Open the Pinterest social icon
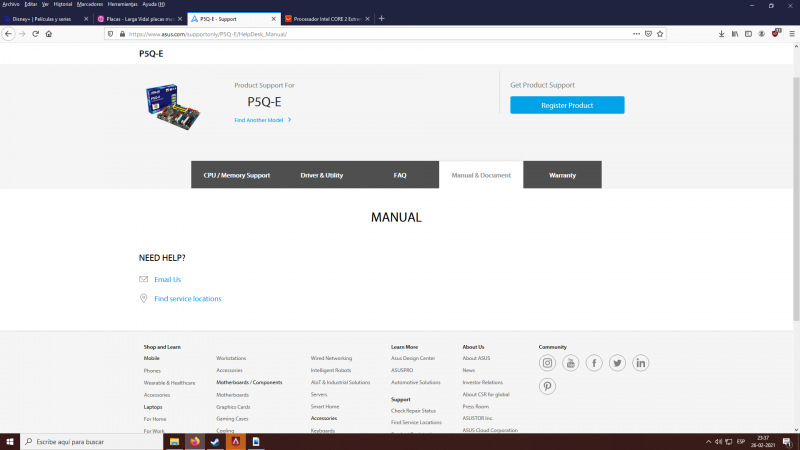The image size is (800, 450). point(547,386)
